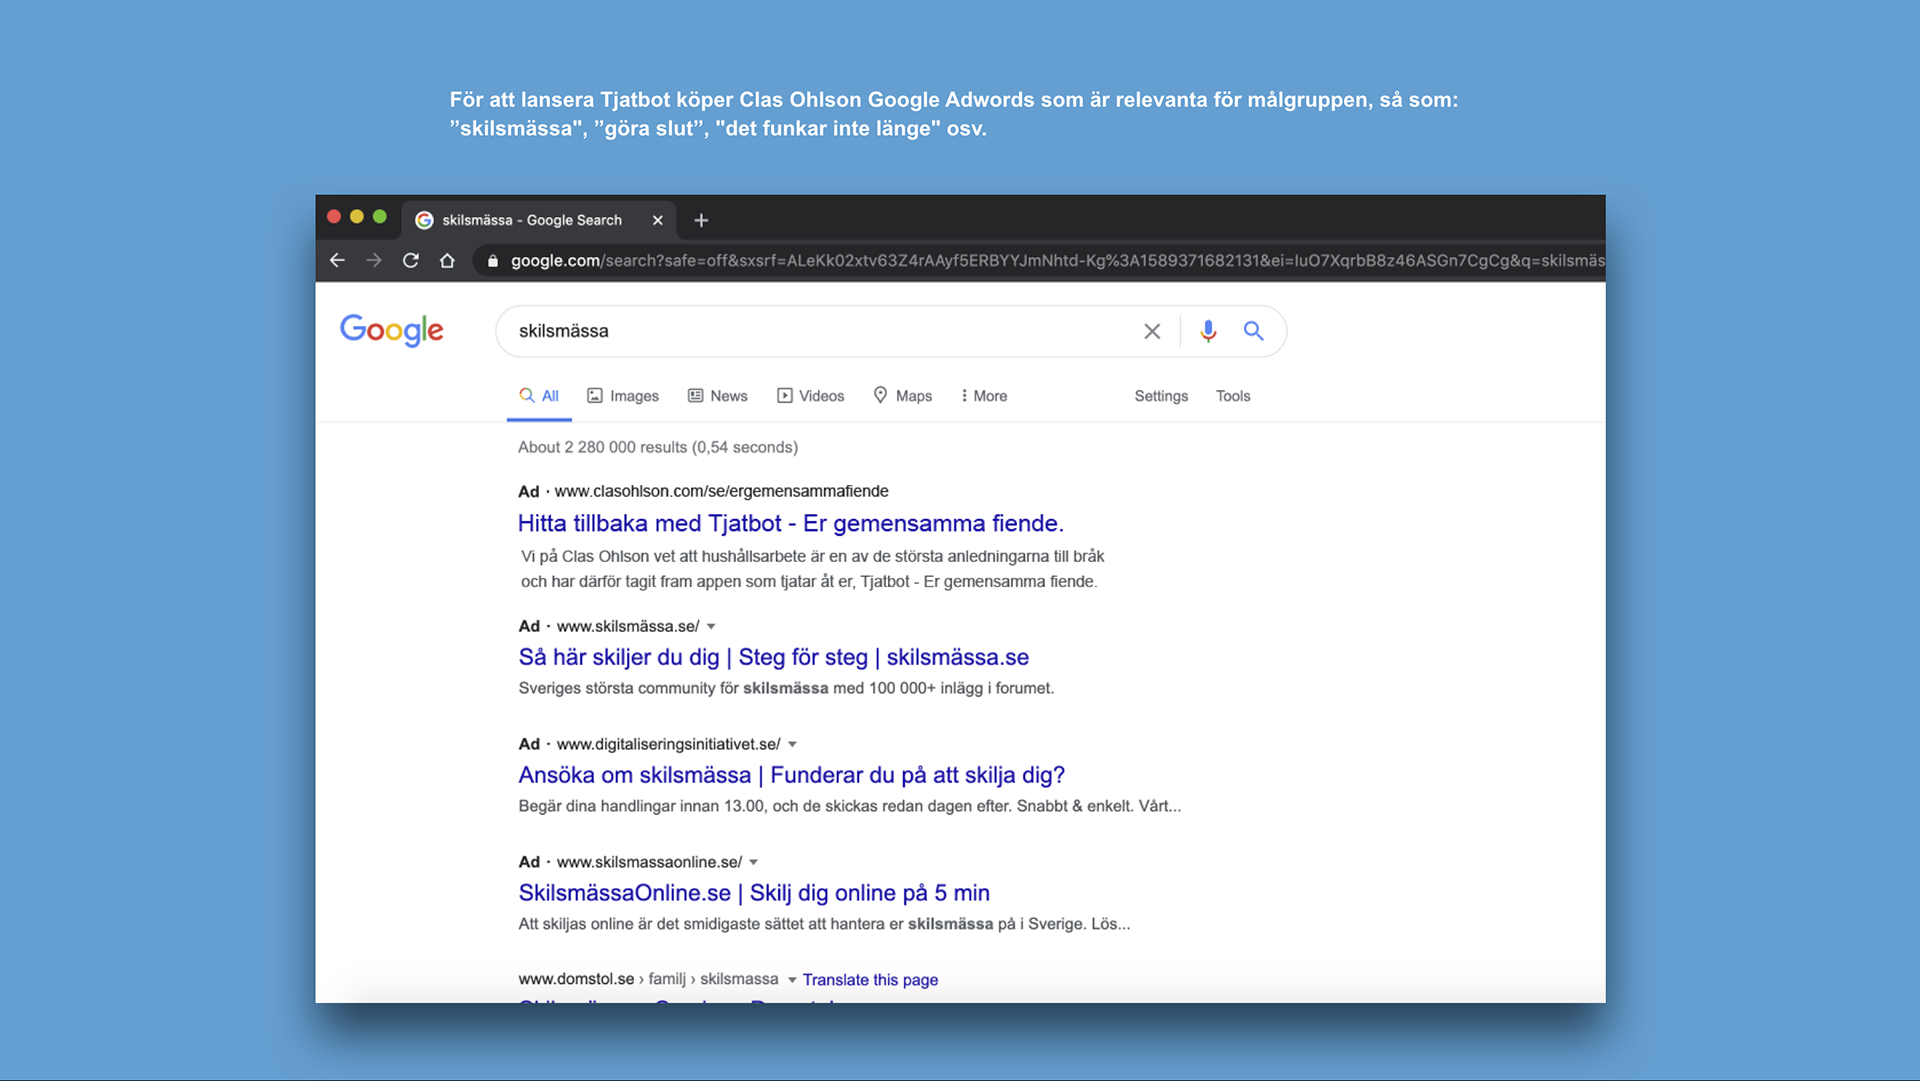Select the All results tab
The image size is (1920, 1081).
coord(539,396)
